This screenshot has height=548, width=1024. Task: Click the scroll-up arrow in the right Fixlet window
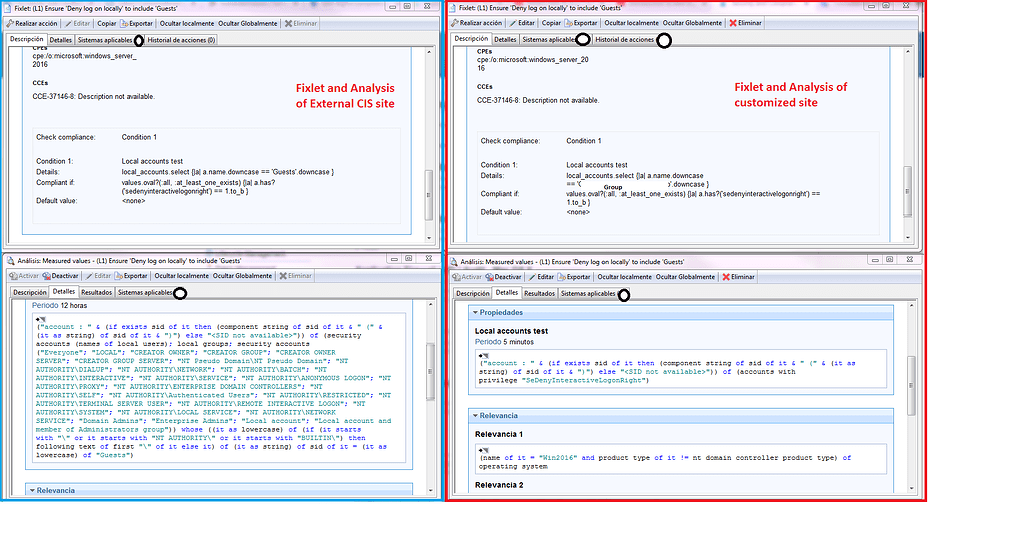(x=908, y=52)
